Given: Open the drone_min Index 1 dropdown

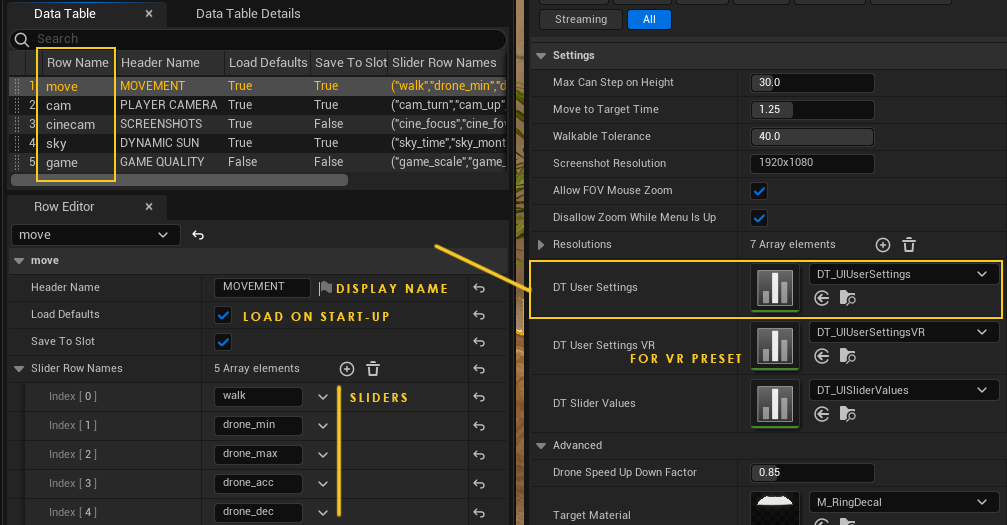Looking at the screenshot, I should pyautogui.click(x=323, y=425).
